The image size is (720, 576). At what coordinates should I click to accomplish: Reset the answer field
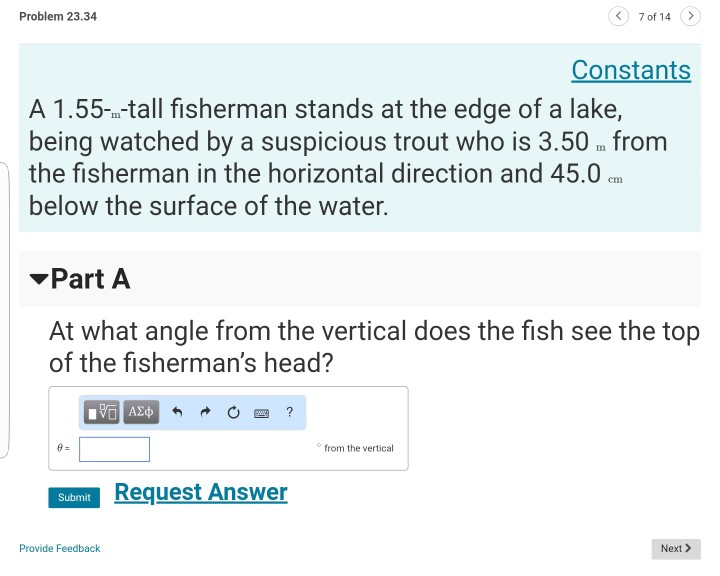pos(232,412)
